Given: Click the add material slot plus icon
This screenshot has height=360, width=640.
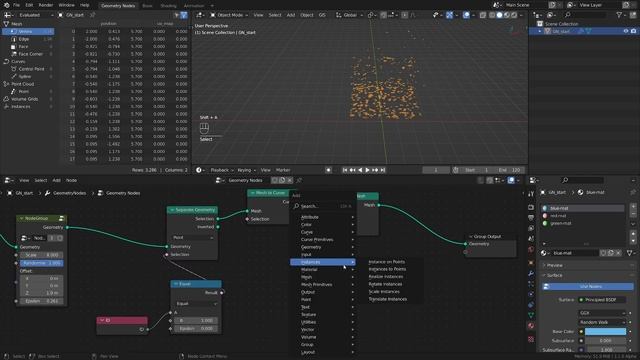Looking at the screenshot, I should coord(633,207).
